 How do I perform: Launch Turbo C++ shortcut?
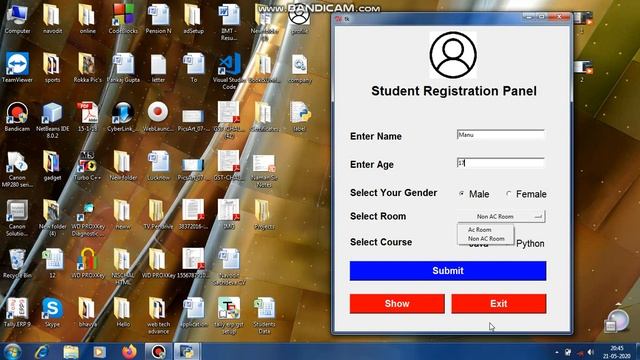coord(87,165)
